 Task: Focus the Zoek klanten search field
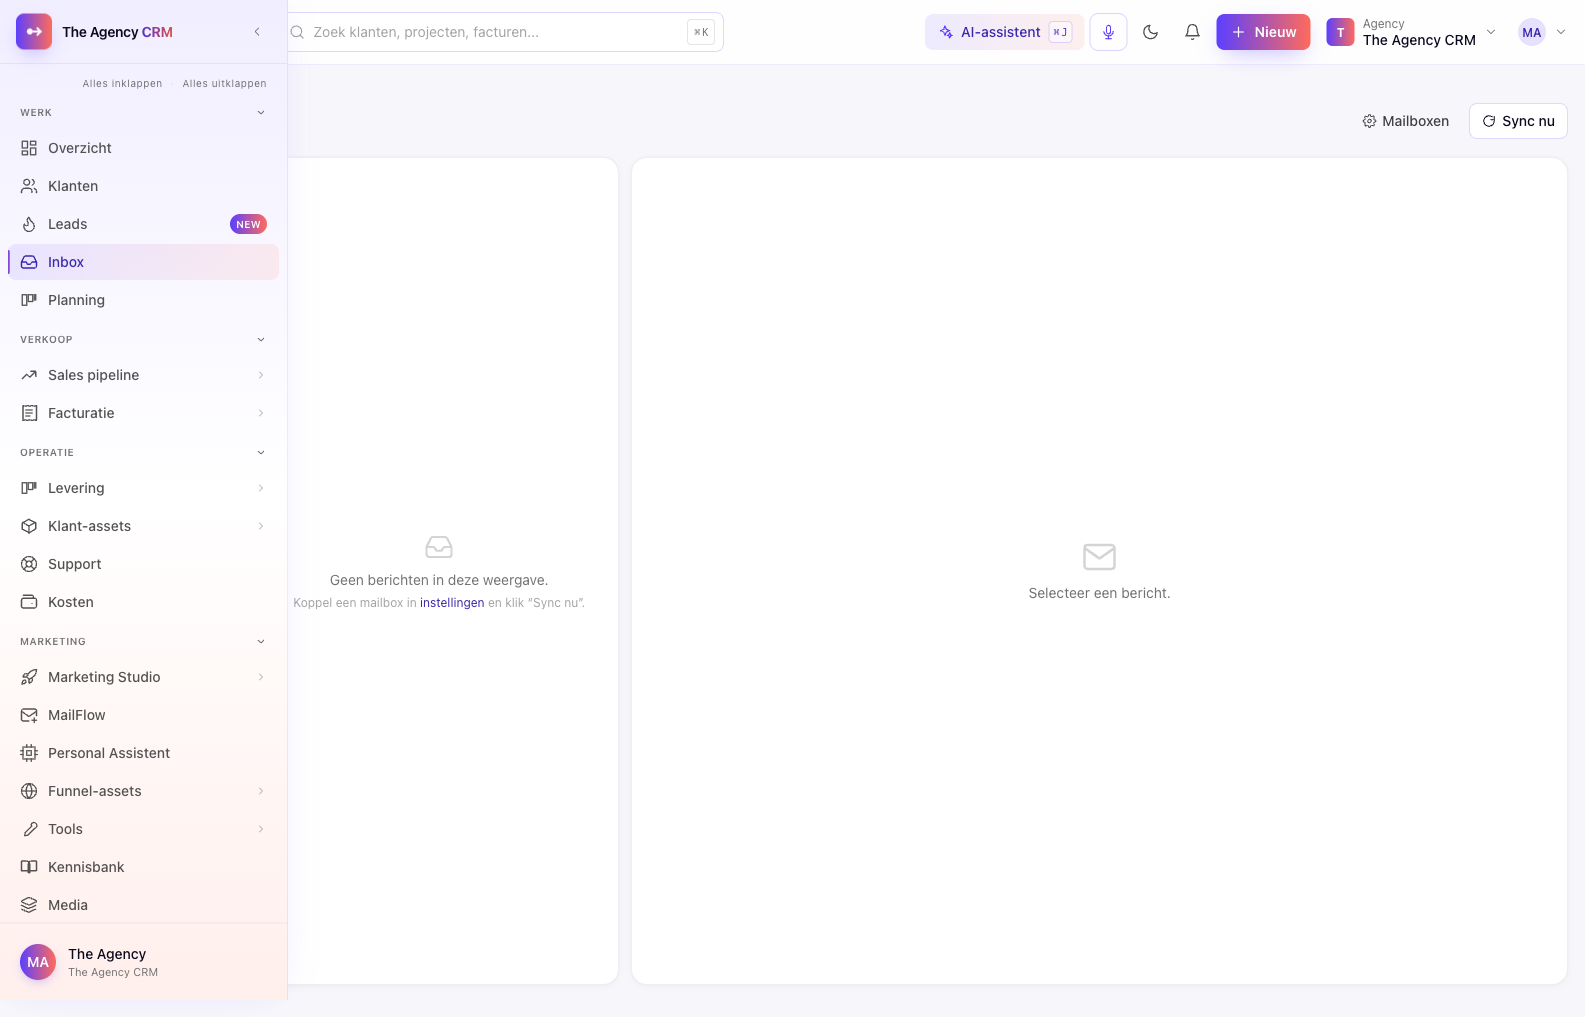pos(500,32)
